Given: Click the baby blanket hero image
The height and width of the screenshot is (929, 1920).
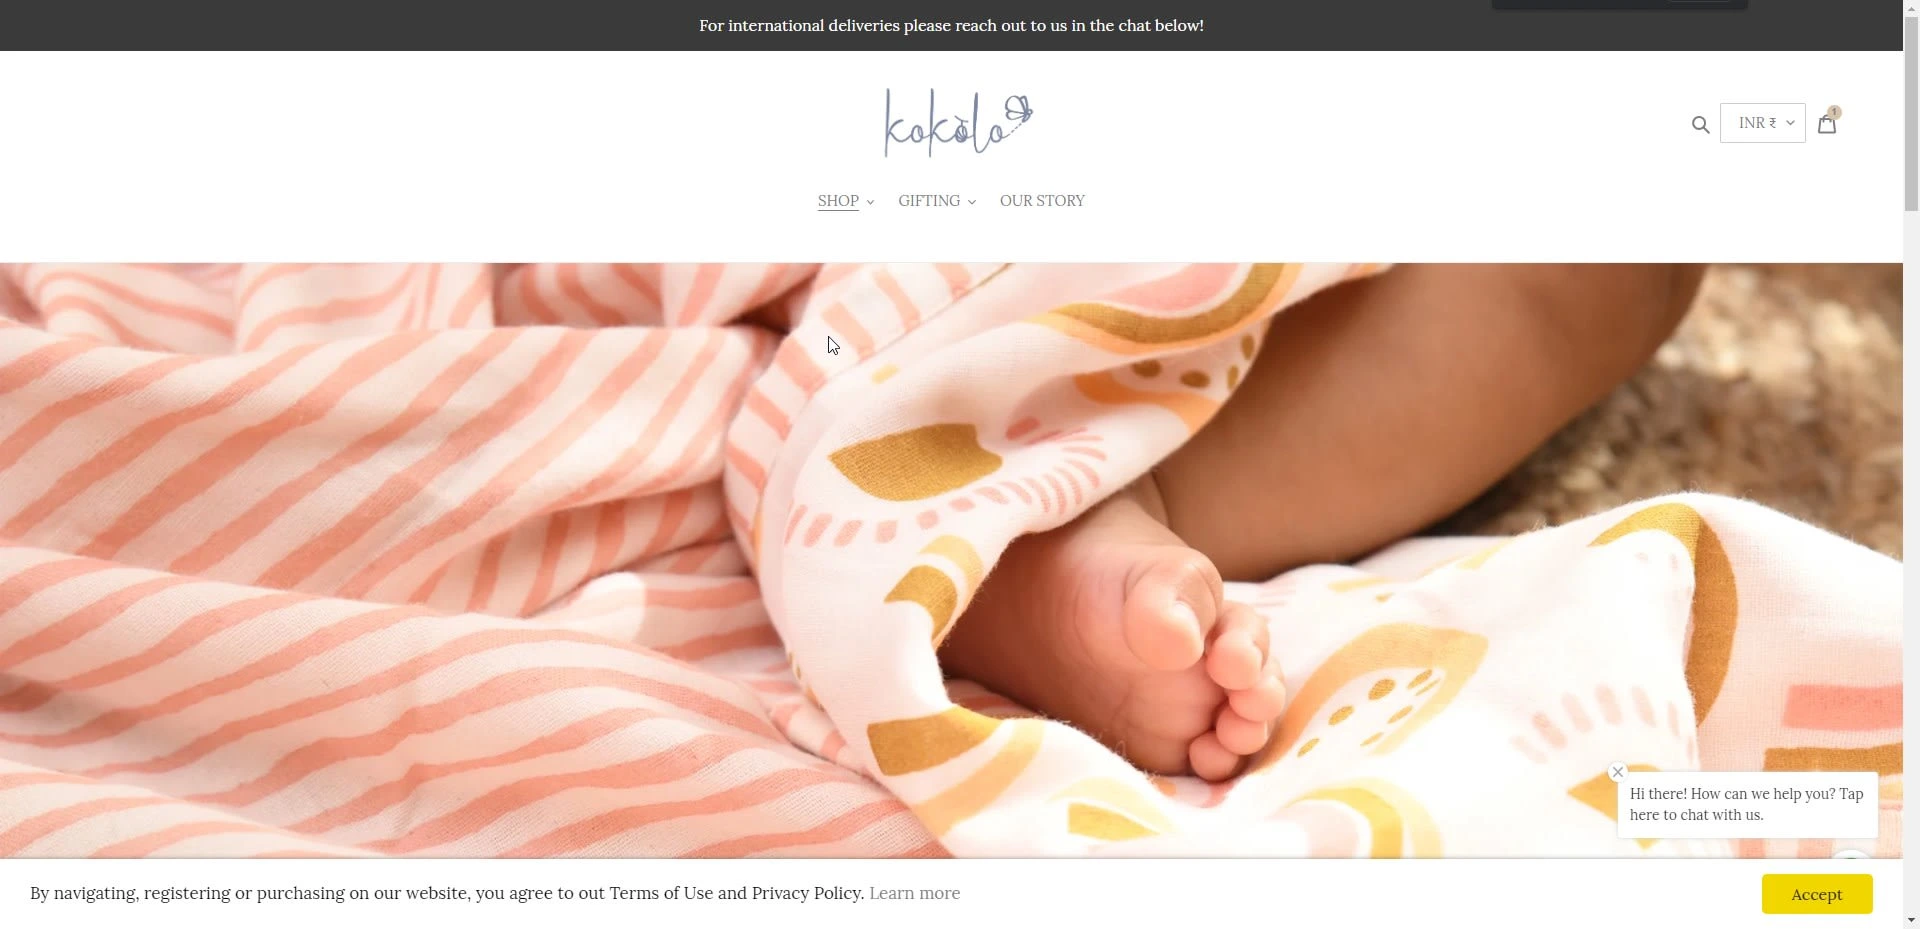Looking at the screenshot, I should tap(950, 560).
